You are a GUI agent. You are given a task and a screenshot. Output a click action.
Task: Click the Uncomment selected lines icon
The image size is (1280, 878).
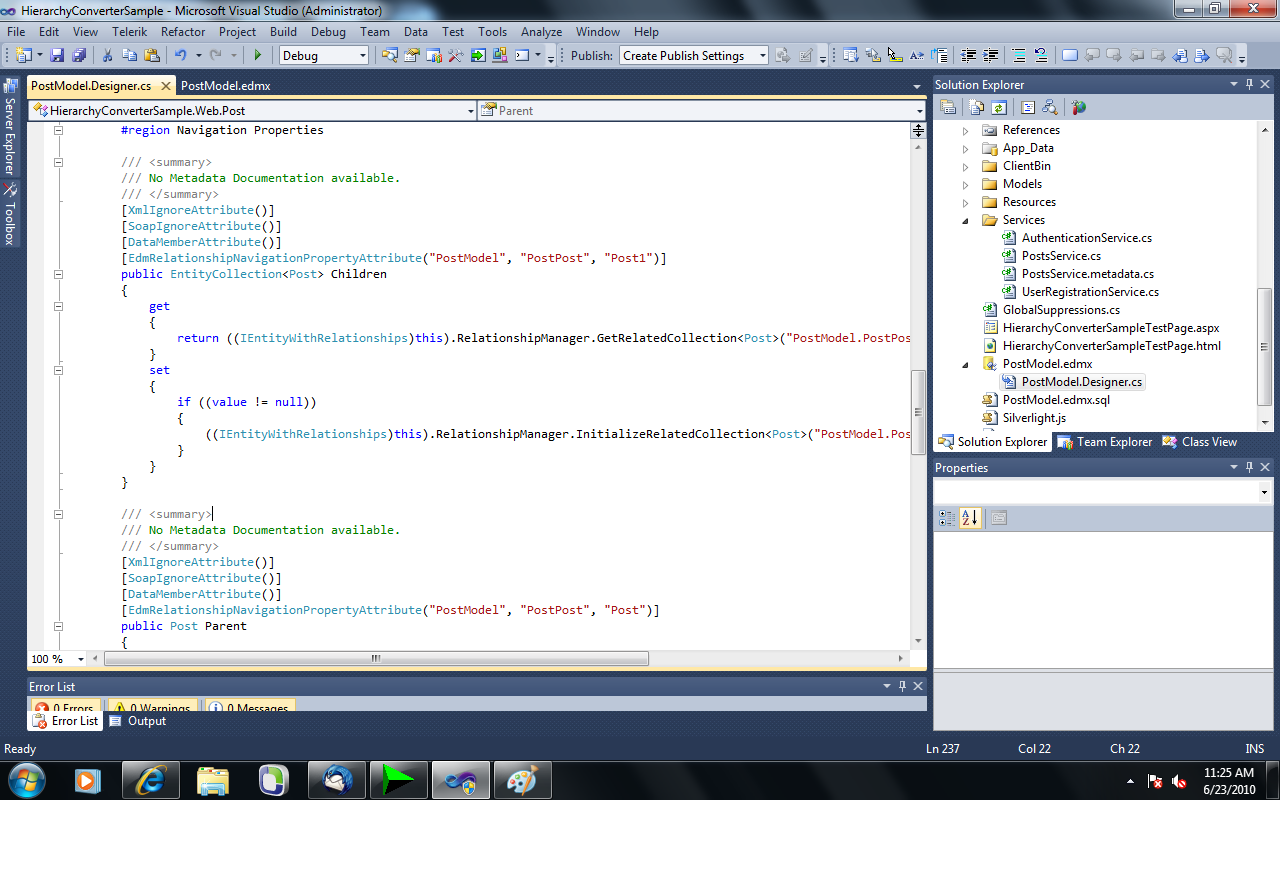[x=1041, y=55]
